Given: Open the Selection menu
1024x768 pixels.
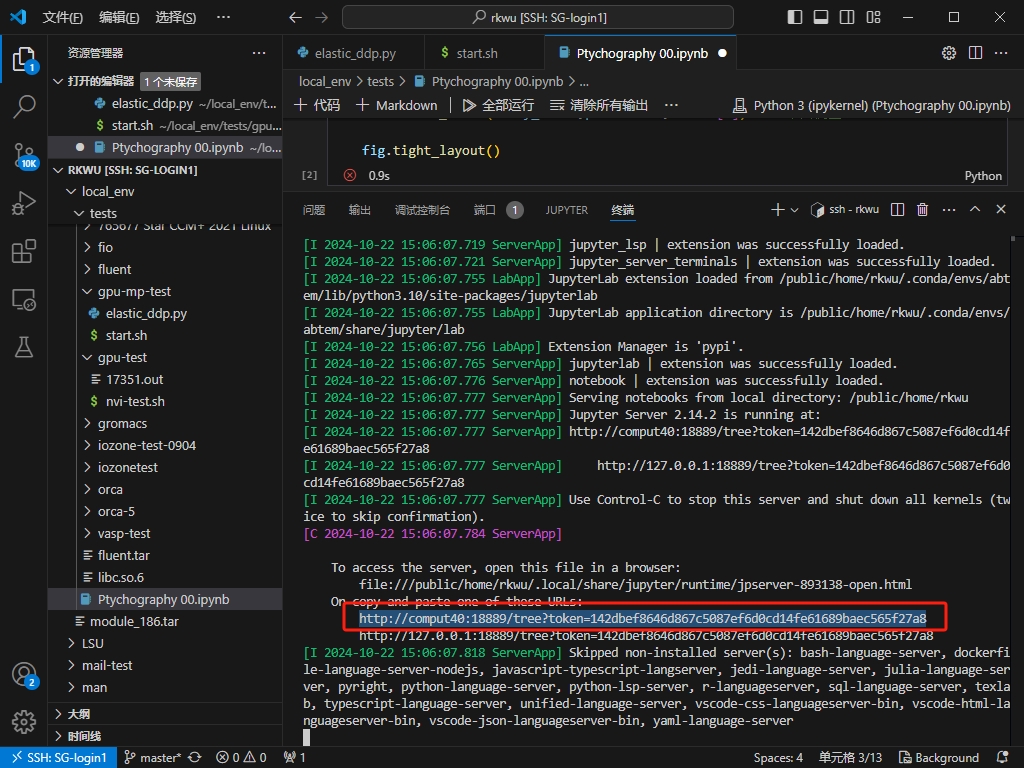Looking at the screenshot, I should pos(176,18).
